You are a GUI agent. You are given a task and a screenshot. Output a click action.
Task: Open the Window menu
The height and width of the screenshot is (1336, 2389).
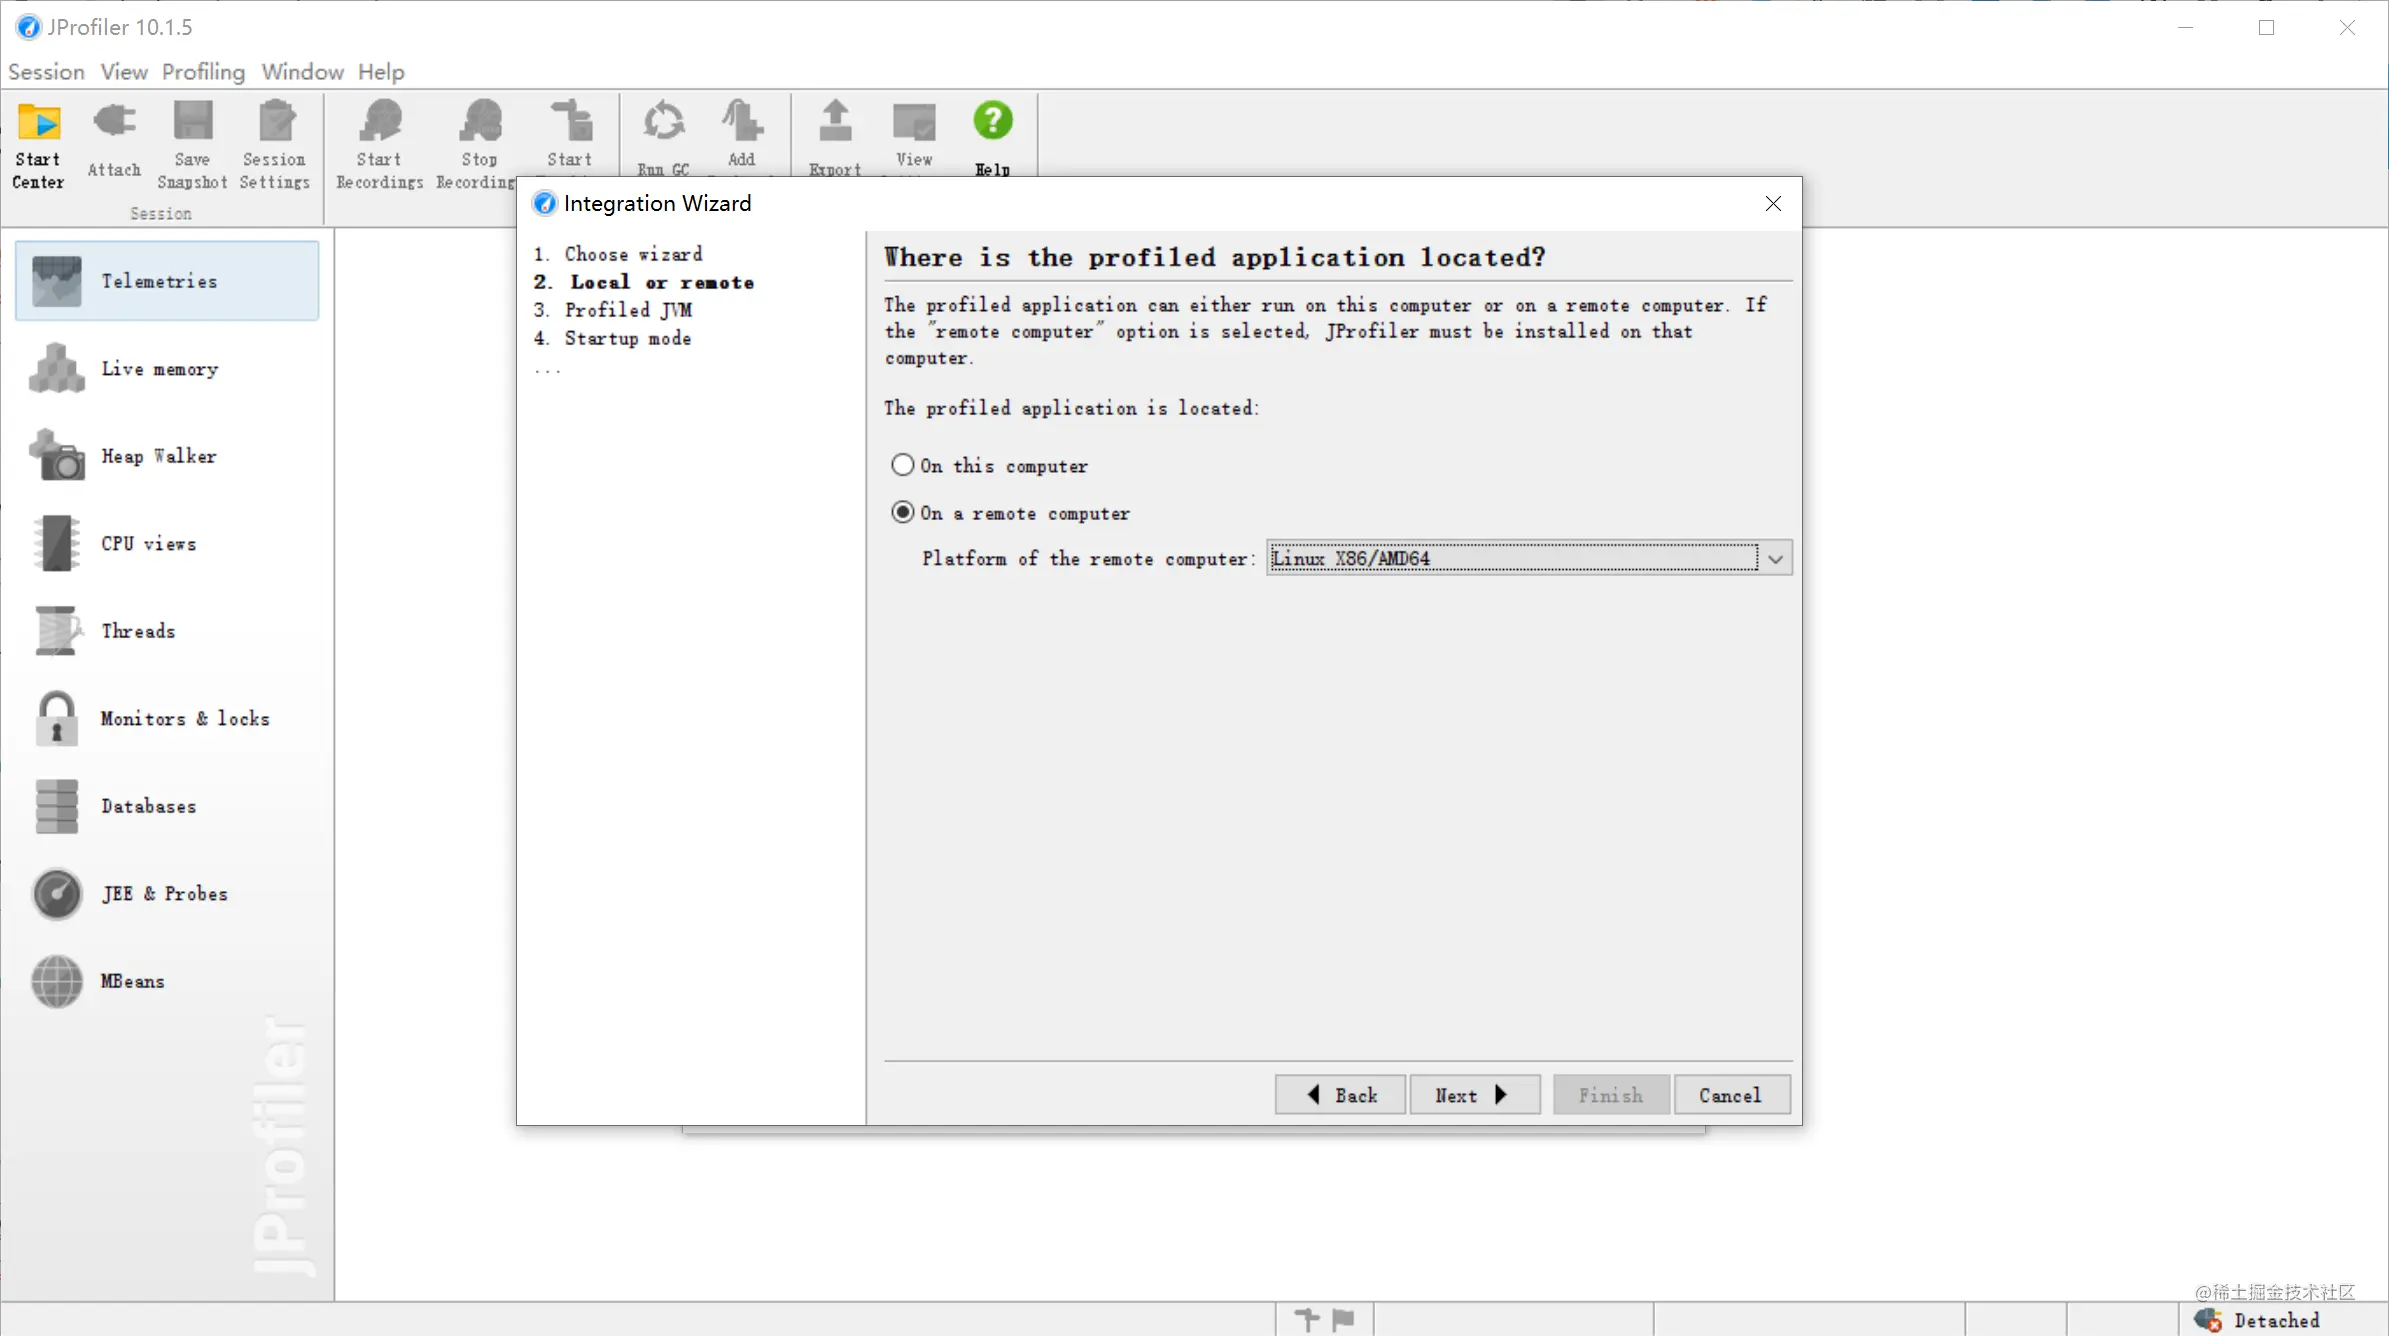(302, 72)
